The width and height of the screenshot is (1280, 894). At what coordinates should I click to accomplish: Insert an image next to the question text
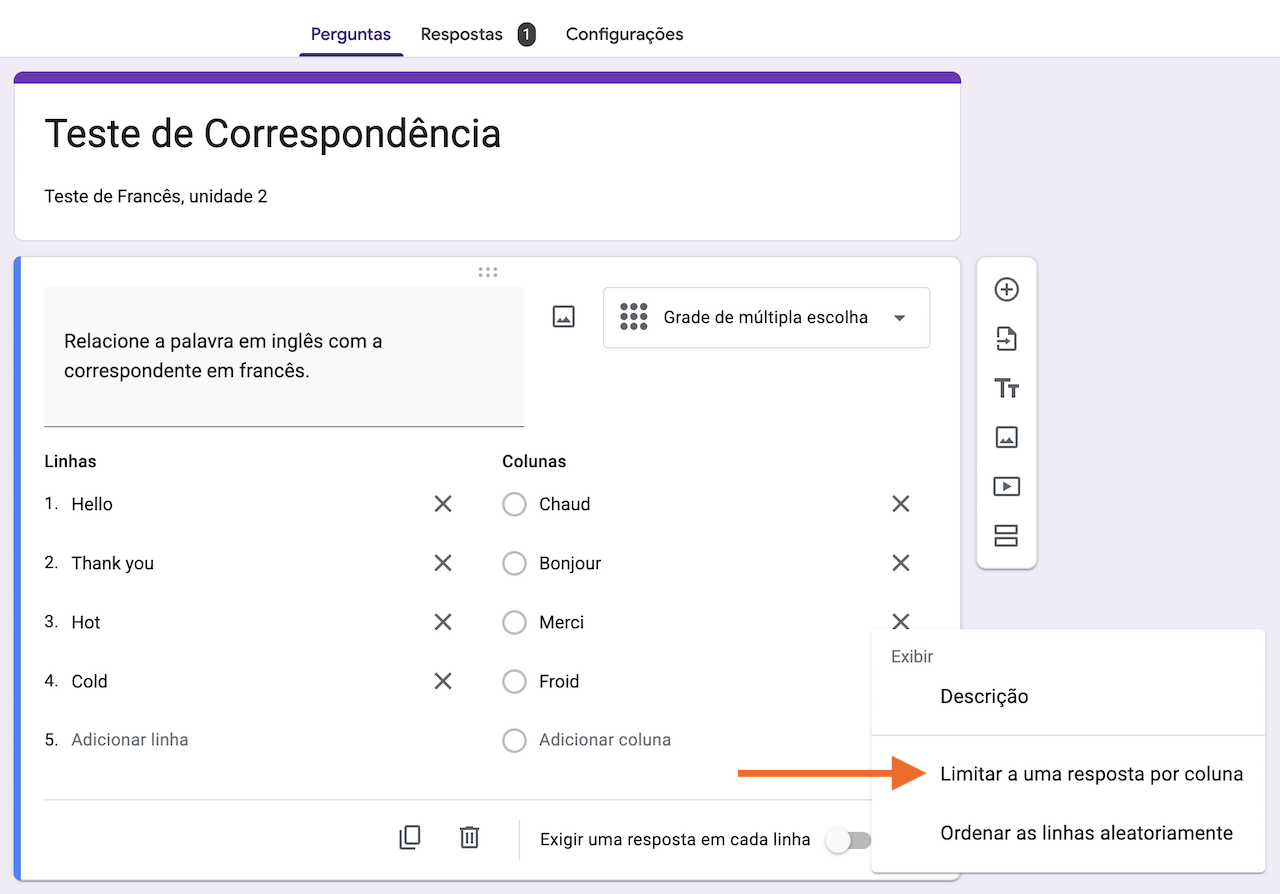[x=564, y=317]
